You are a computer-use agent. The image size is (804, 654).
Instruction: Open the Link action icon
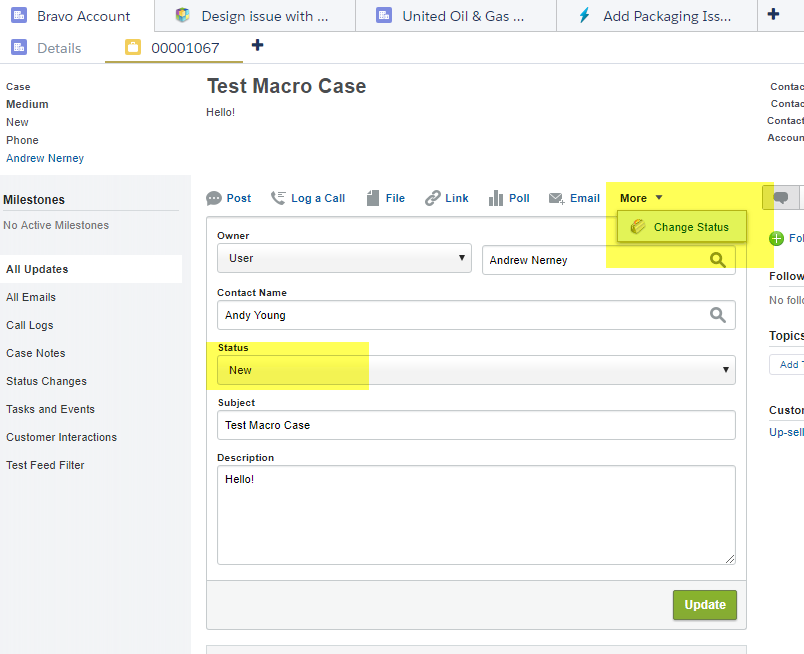(433, 198)
